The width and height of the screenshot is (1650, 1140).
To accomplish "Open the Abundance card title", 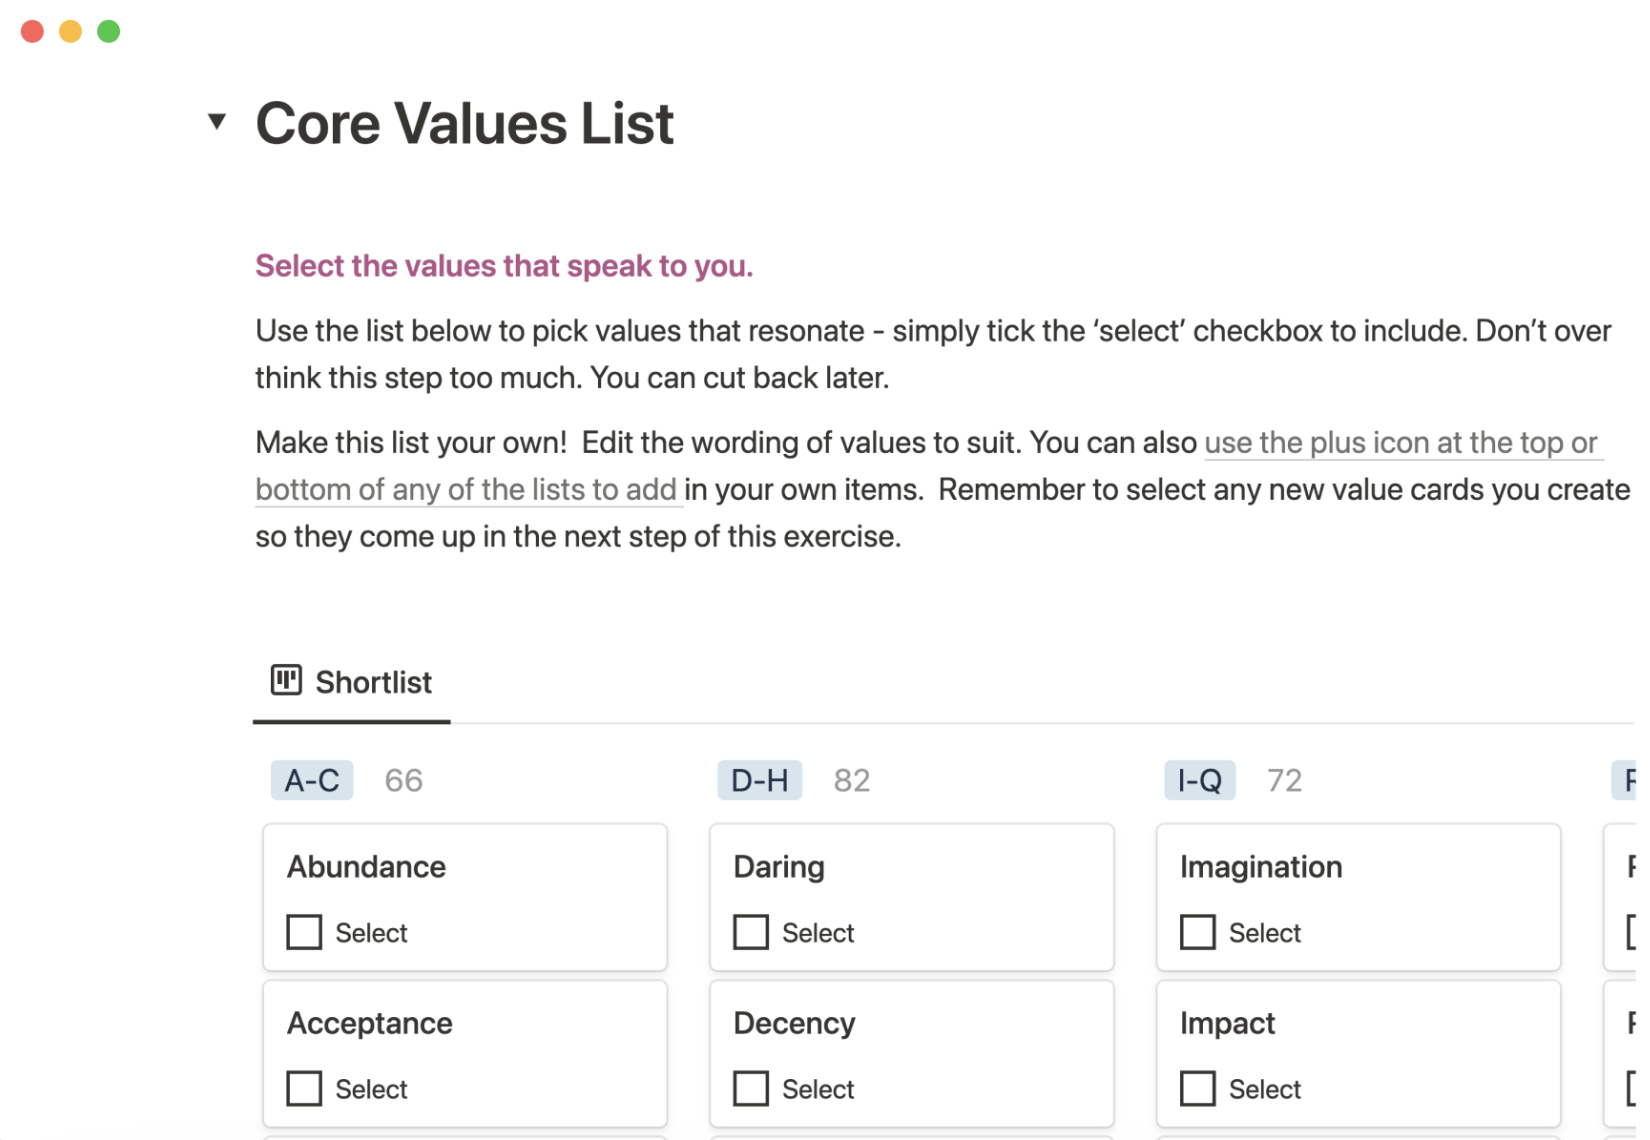I will (366, 867).
